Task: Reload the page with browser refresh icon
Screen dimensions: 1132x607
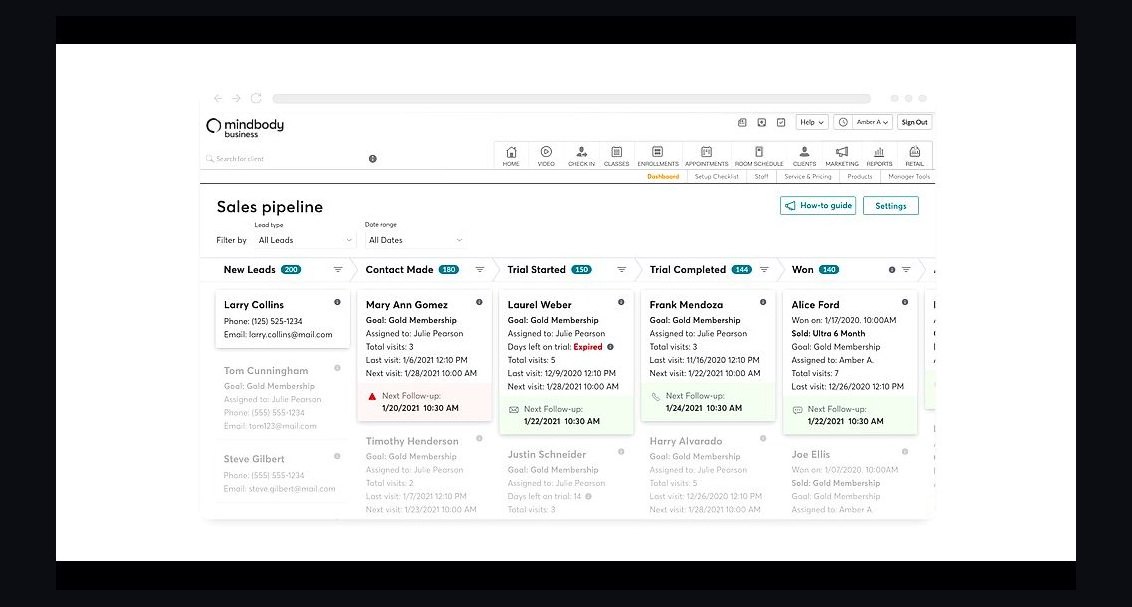Action: click(256, 98)
